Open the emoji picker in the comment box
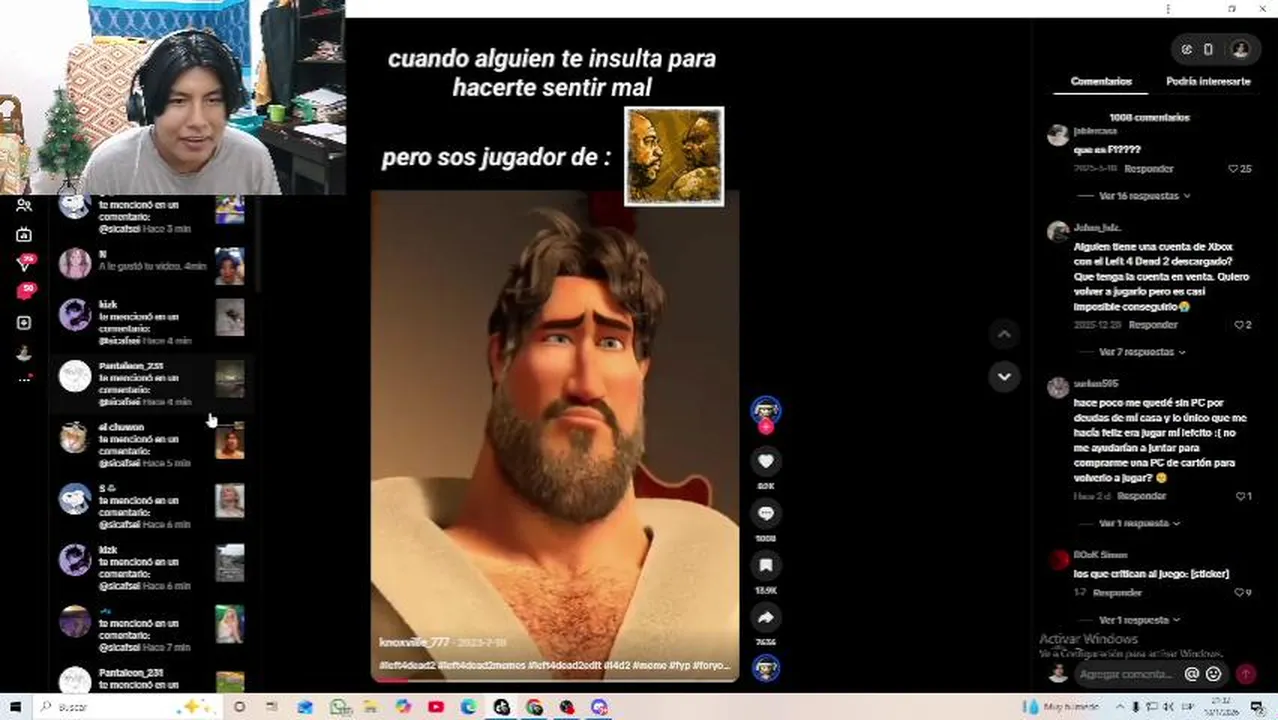Screen dimensions: 1278x720 pos(1213,674)
